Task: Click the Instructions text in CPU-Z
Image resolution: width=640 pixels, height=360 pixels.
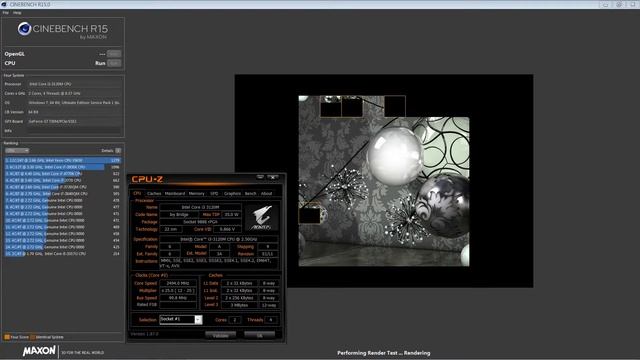Action: click(218, 263)
